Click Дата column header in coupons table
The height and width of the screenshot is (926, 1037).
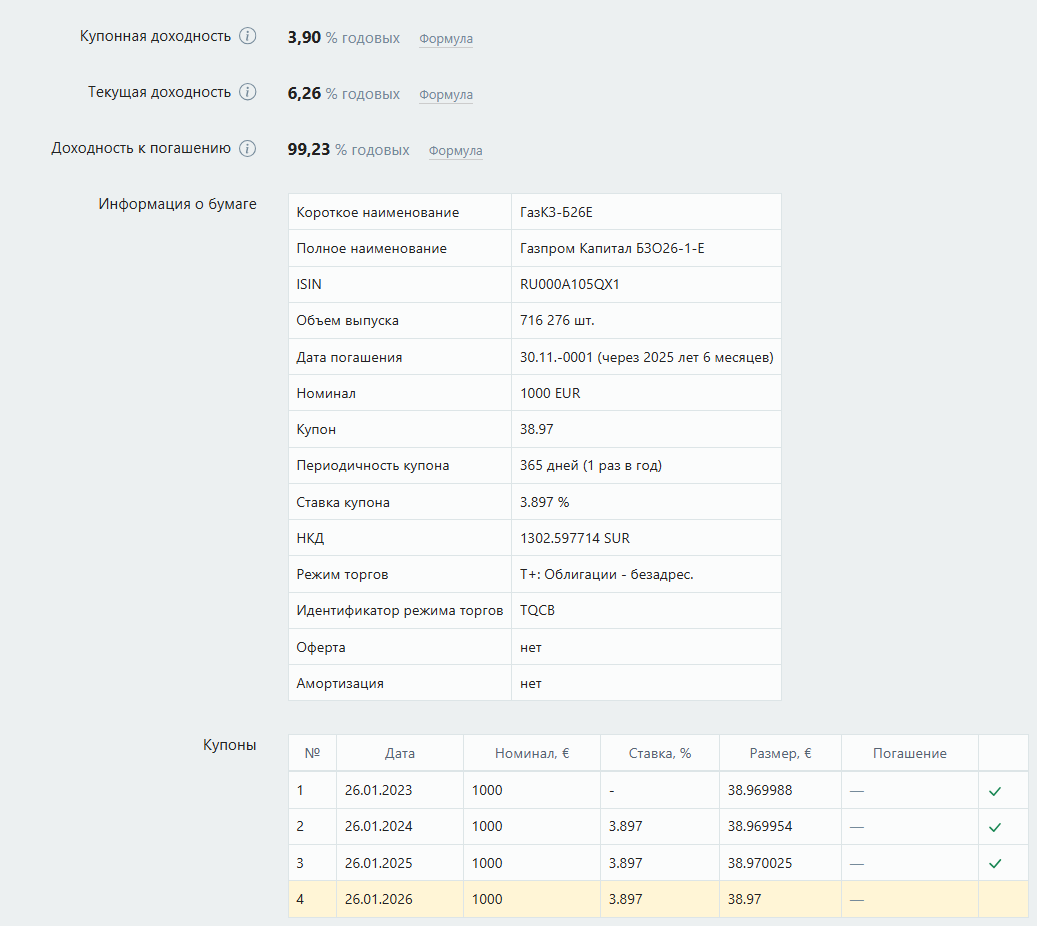399,753
